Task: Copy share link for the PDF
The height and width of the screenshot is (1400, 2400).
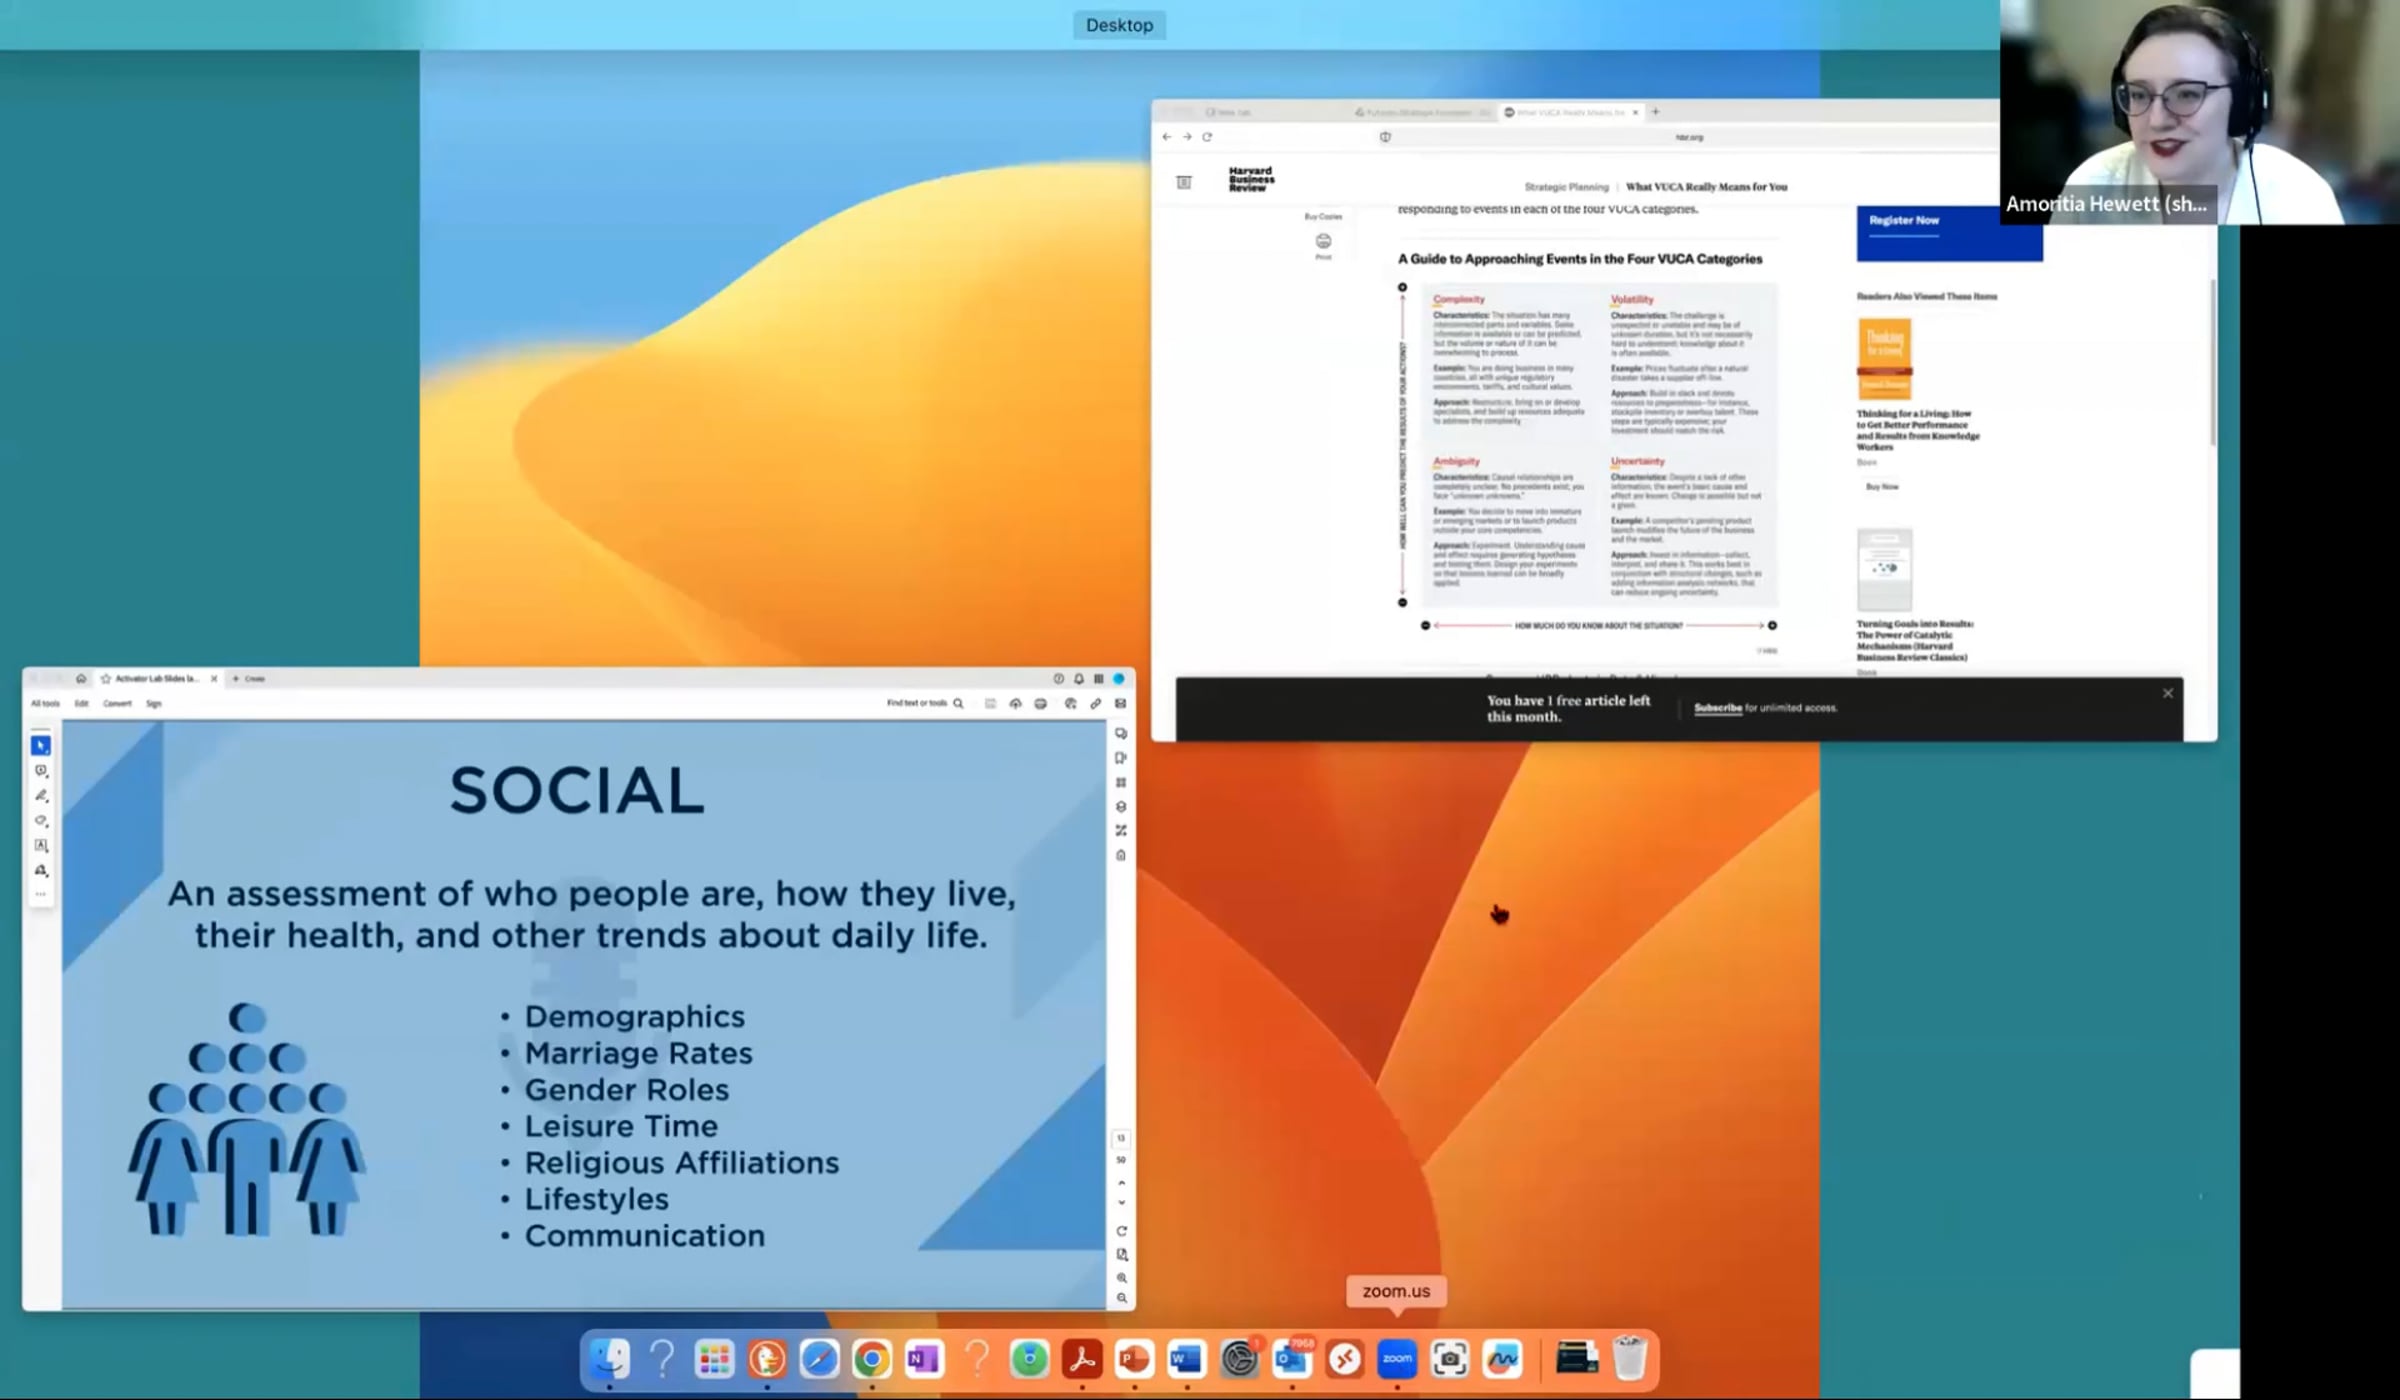Action: point(1095,703)
